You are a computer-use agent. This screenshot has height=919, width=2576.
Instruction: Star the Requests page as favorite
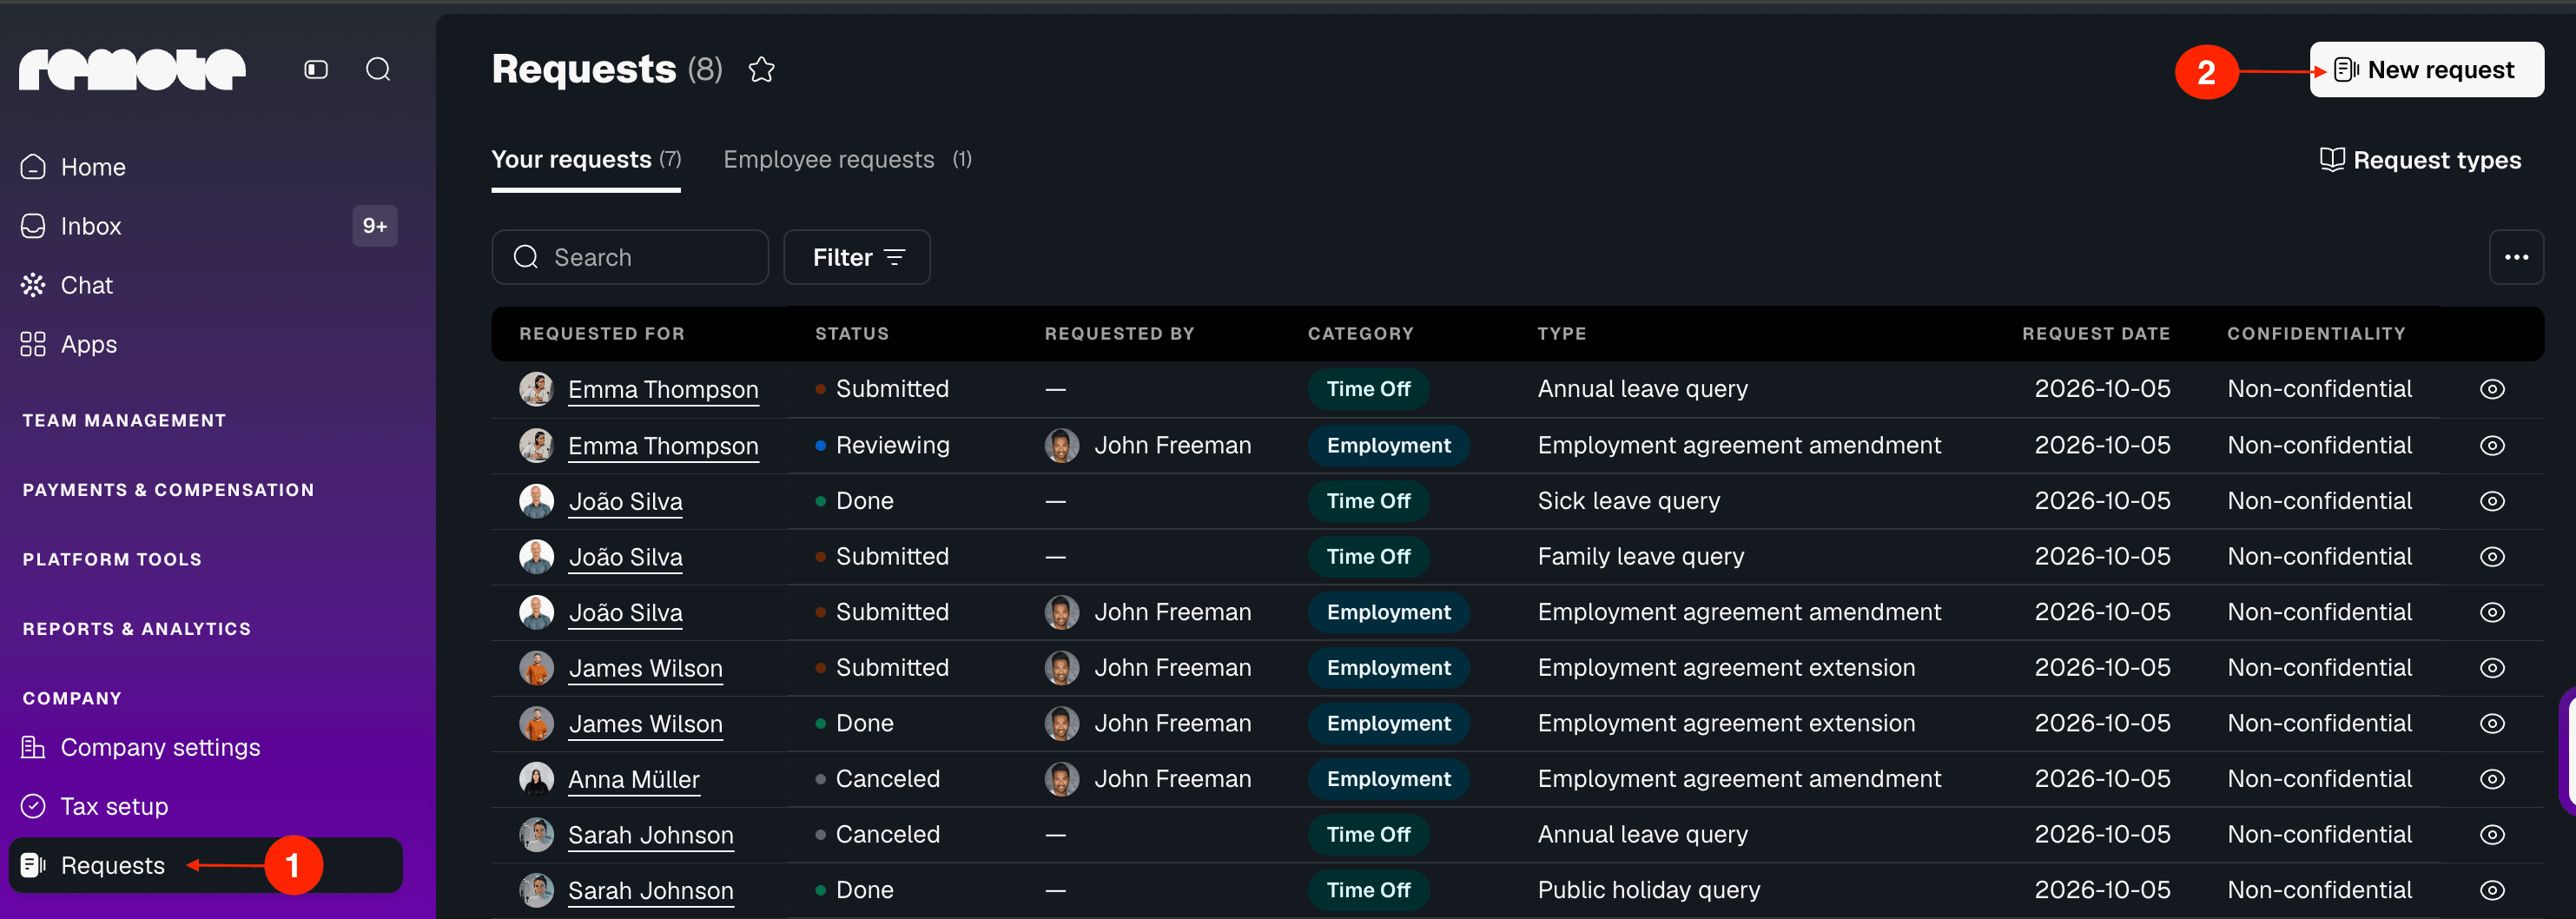tap(761, 69)
